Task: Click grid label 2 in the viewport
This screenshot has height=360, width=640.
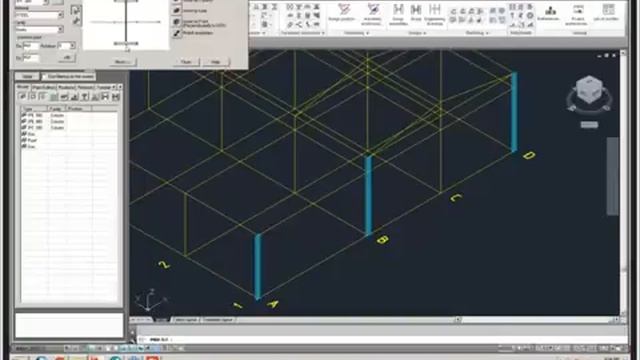Action: tap(164, 264)
